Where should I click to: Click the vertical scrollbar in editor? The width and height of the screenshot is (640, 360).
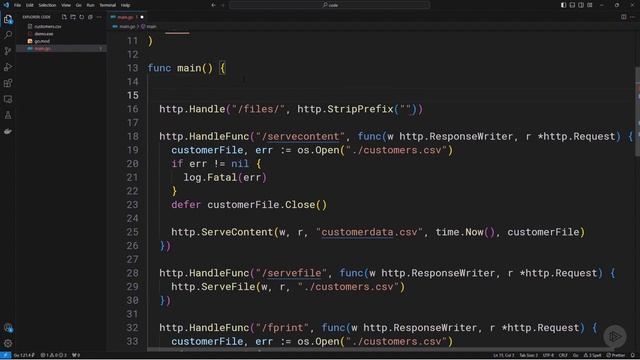click(x=637, y=112)
